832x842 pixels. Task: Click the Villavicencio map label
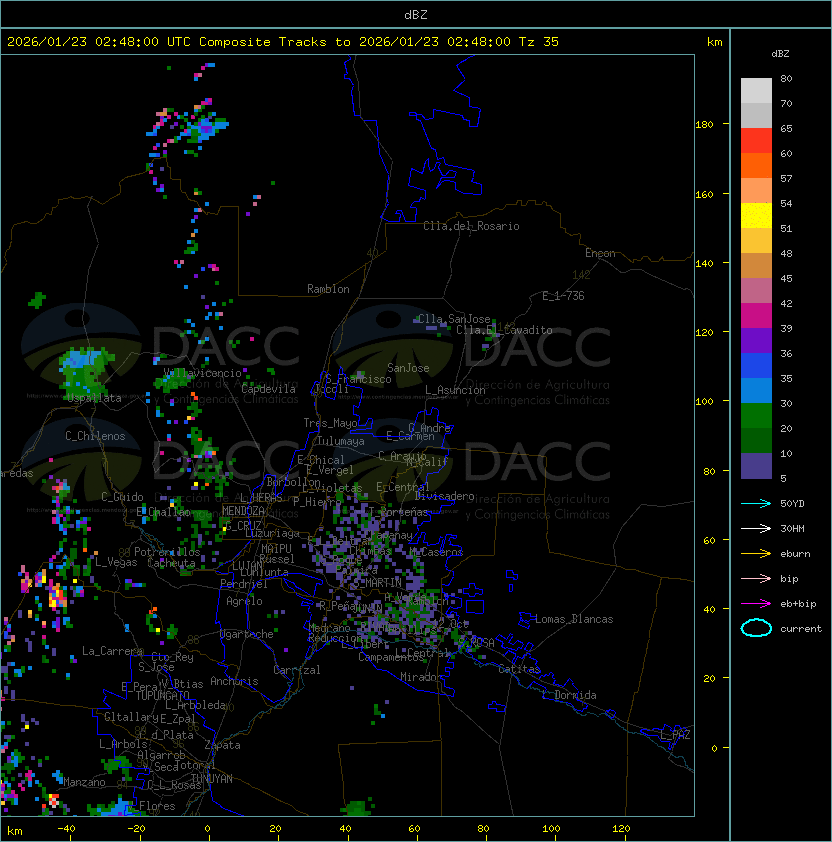click(202, 373)
